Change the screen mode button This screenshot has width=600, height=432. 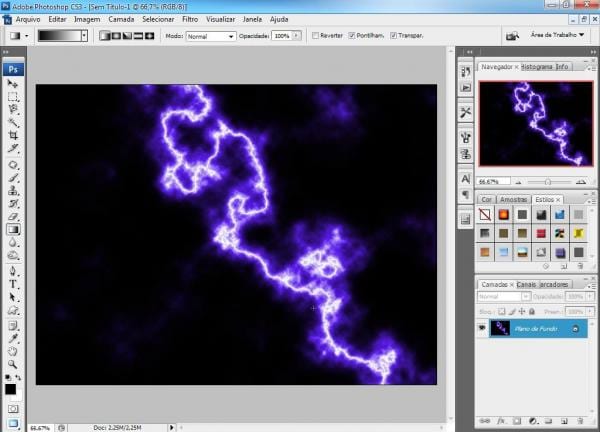point(13,423)
